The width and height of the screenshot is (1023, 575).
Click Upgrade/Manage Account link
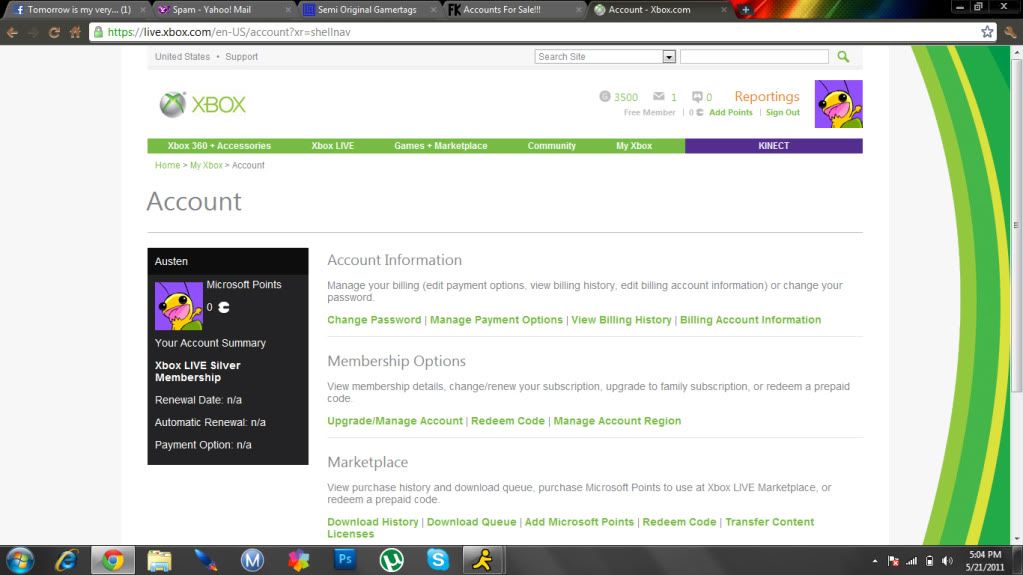(x=395, y=421)
